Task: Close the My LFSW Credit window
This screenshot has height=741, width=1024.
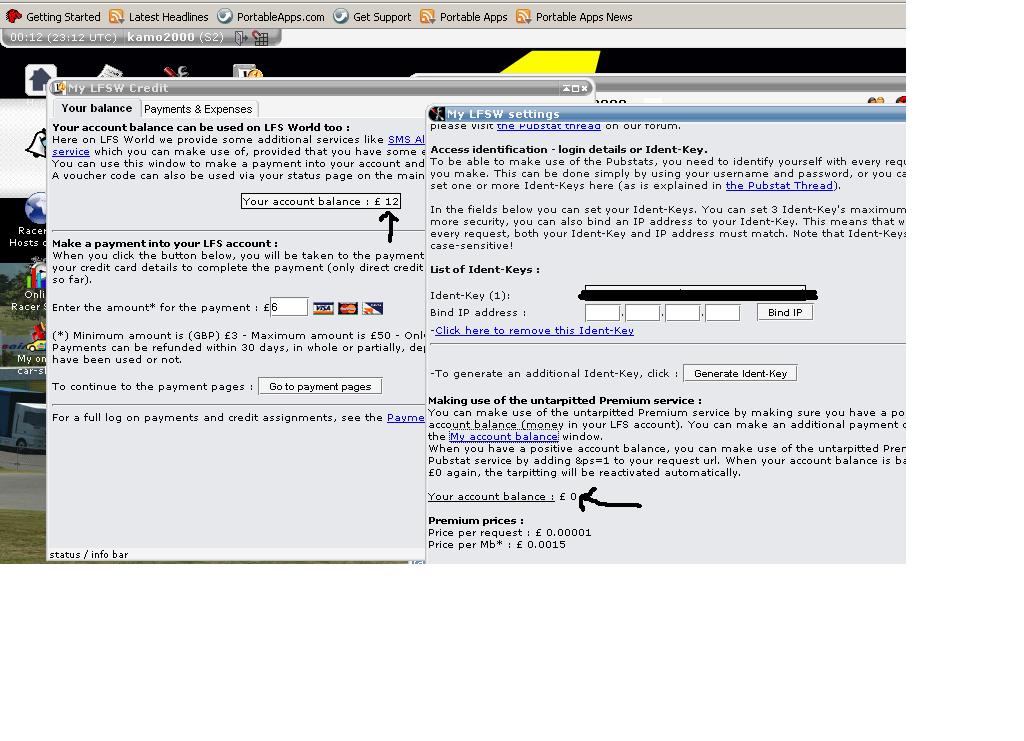Action: (584, 88)
